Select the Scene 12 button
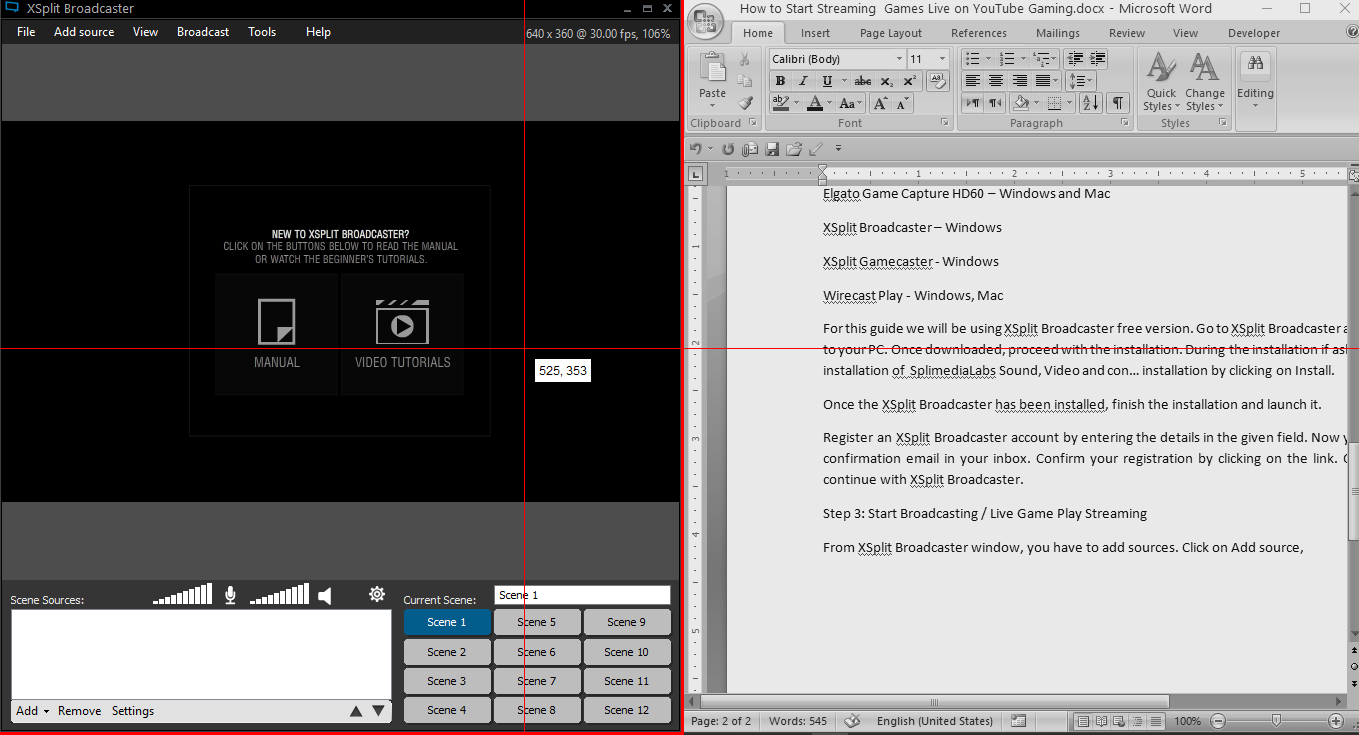 tap(627, 710)
